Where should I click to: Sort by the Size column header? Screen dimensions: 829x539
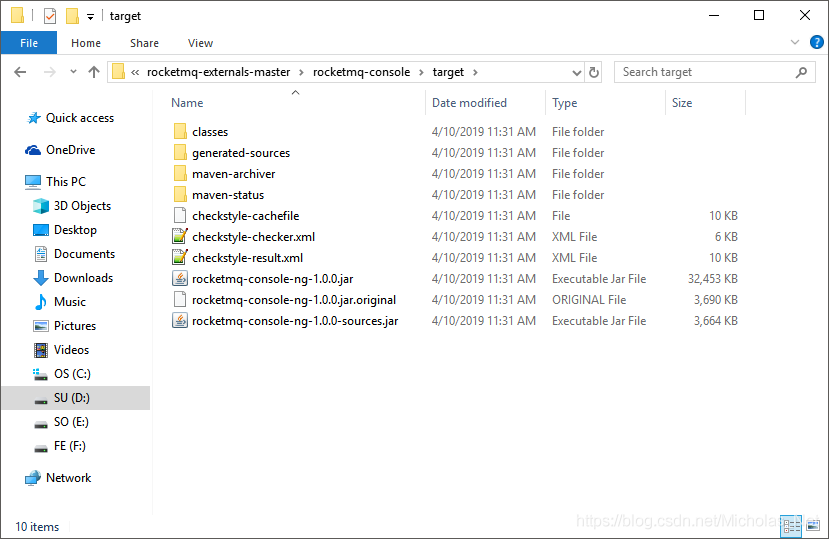(x=682, y=103)
